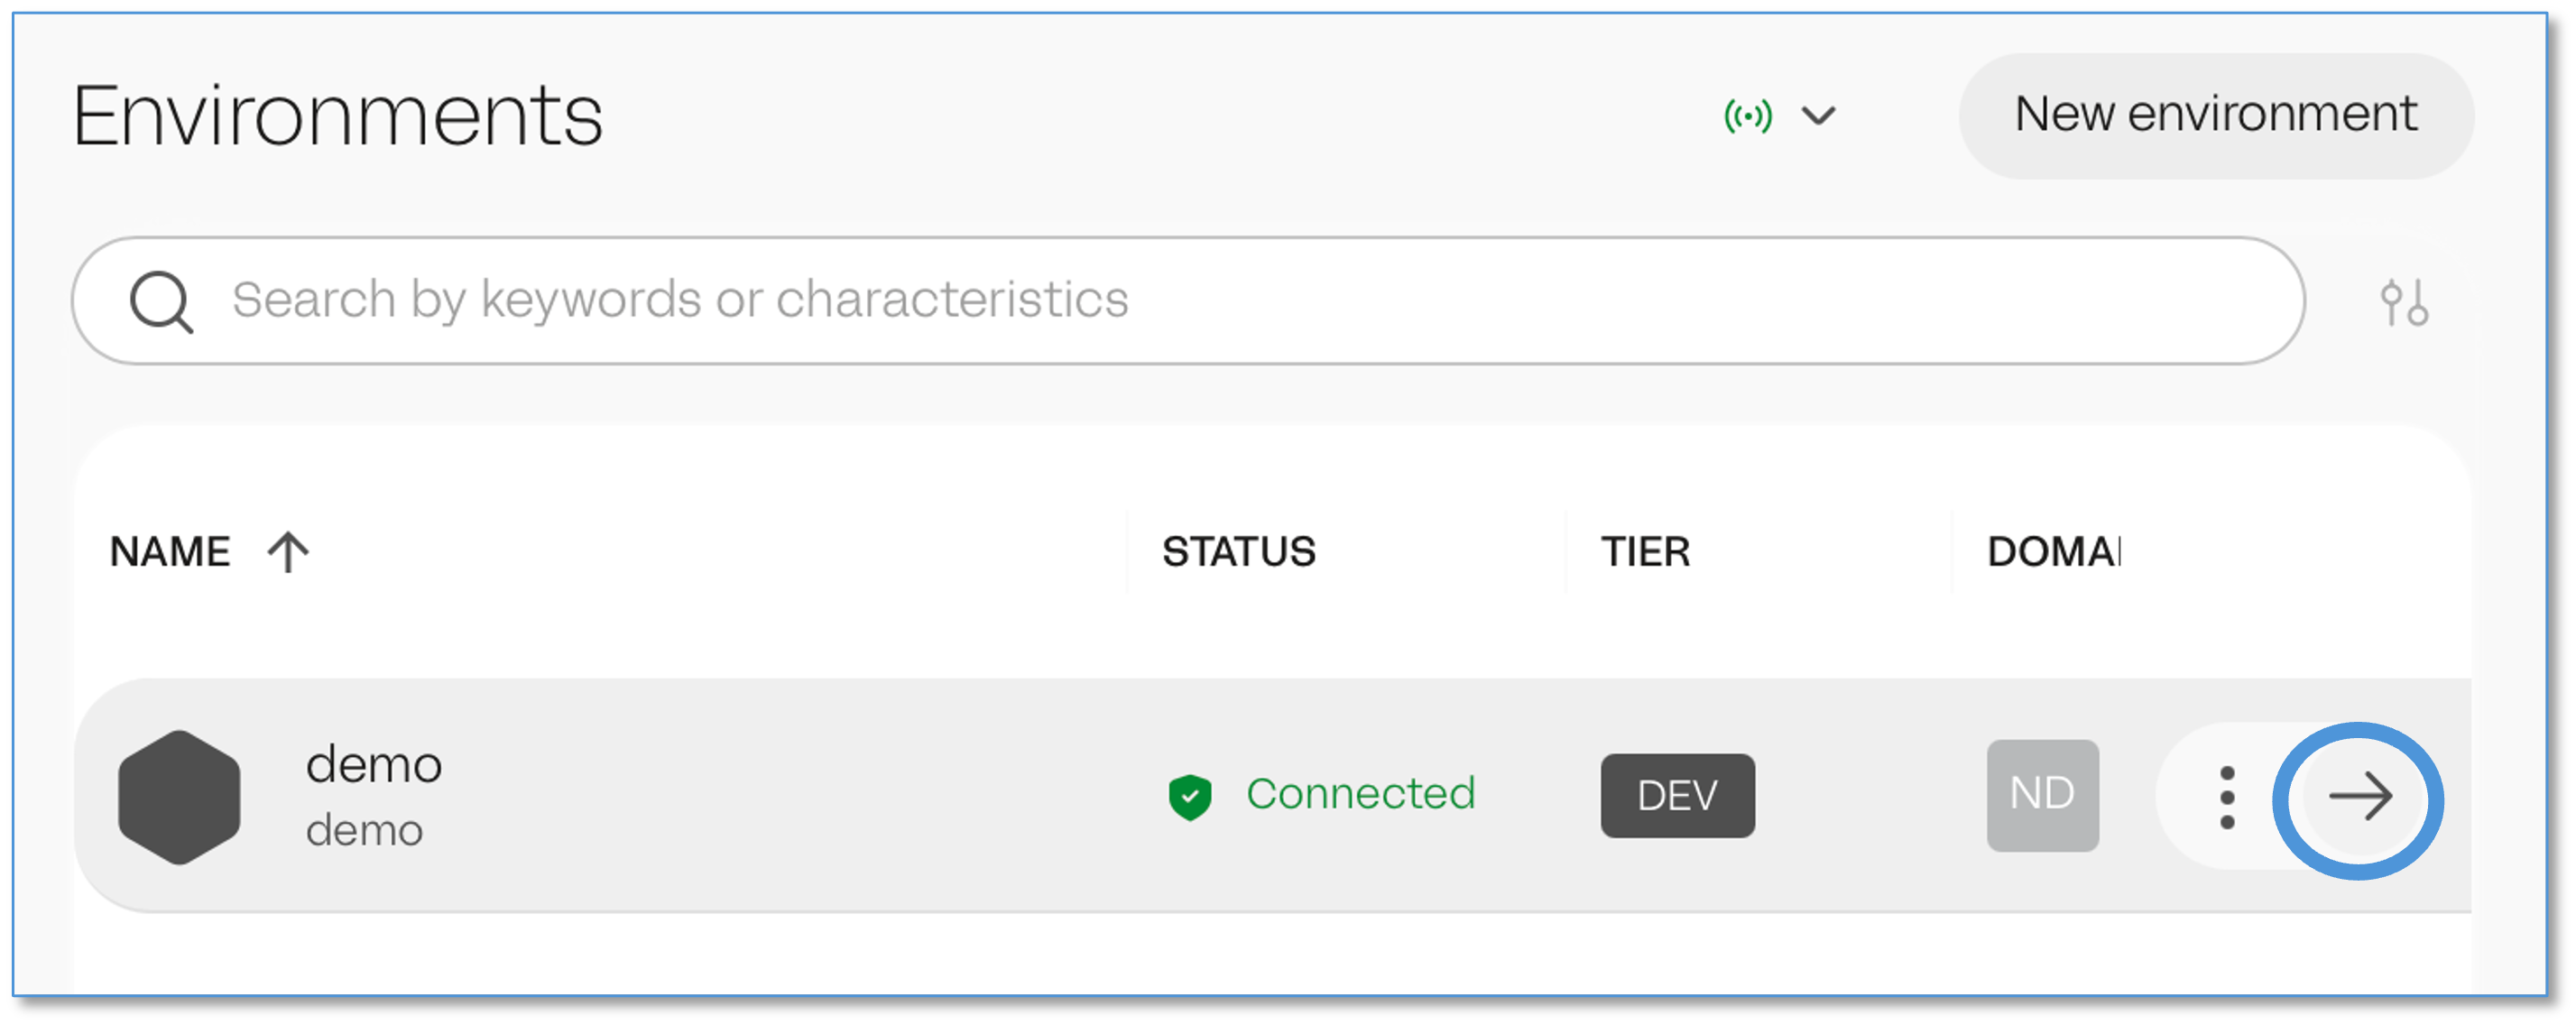Image resolution: width=2576 pixels, height=1025 pixels.
Task: Expand the chevron dropdown beside the live icon
Action: tap(1818, 116)
